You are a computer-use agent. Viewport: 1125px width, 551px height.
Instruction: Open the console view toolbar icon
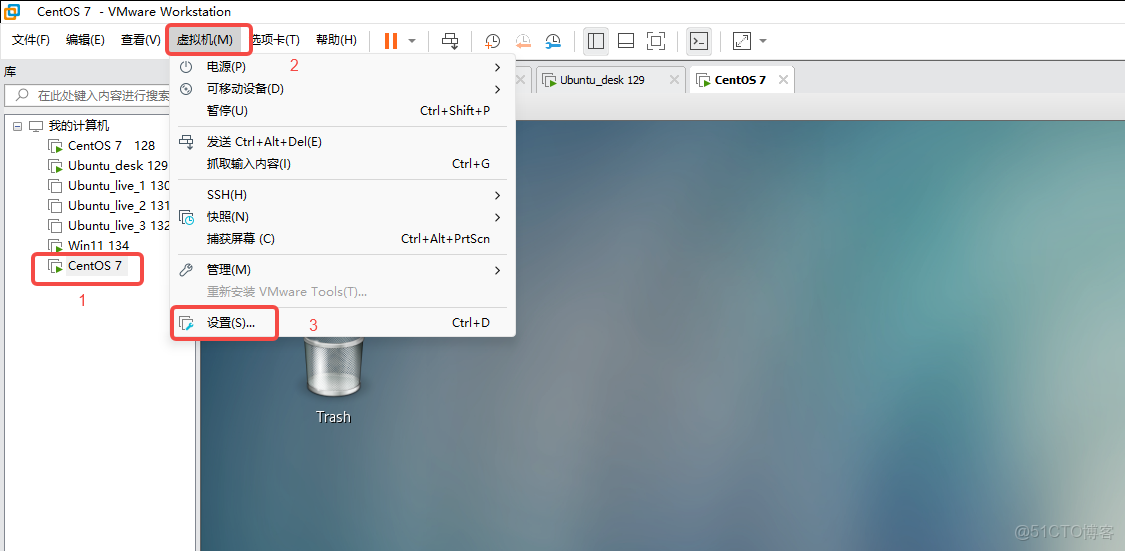click(x=699, y=41)
